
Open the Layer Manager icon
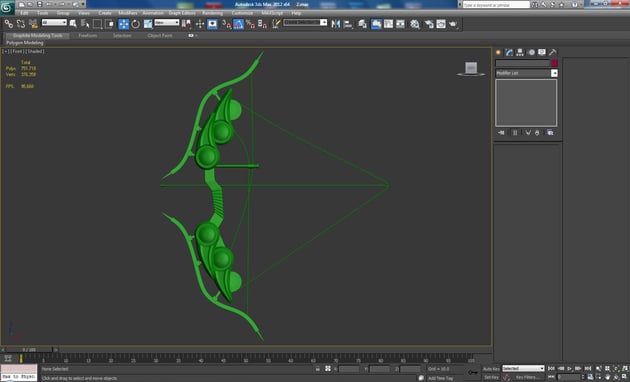tap(362, 24)
